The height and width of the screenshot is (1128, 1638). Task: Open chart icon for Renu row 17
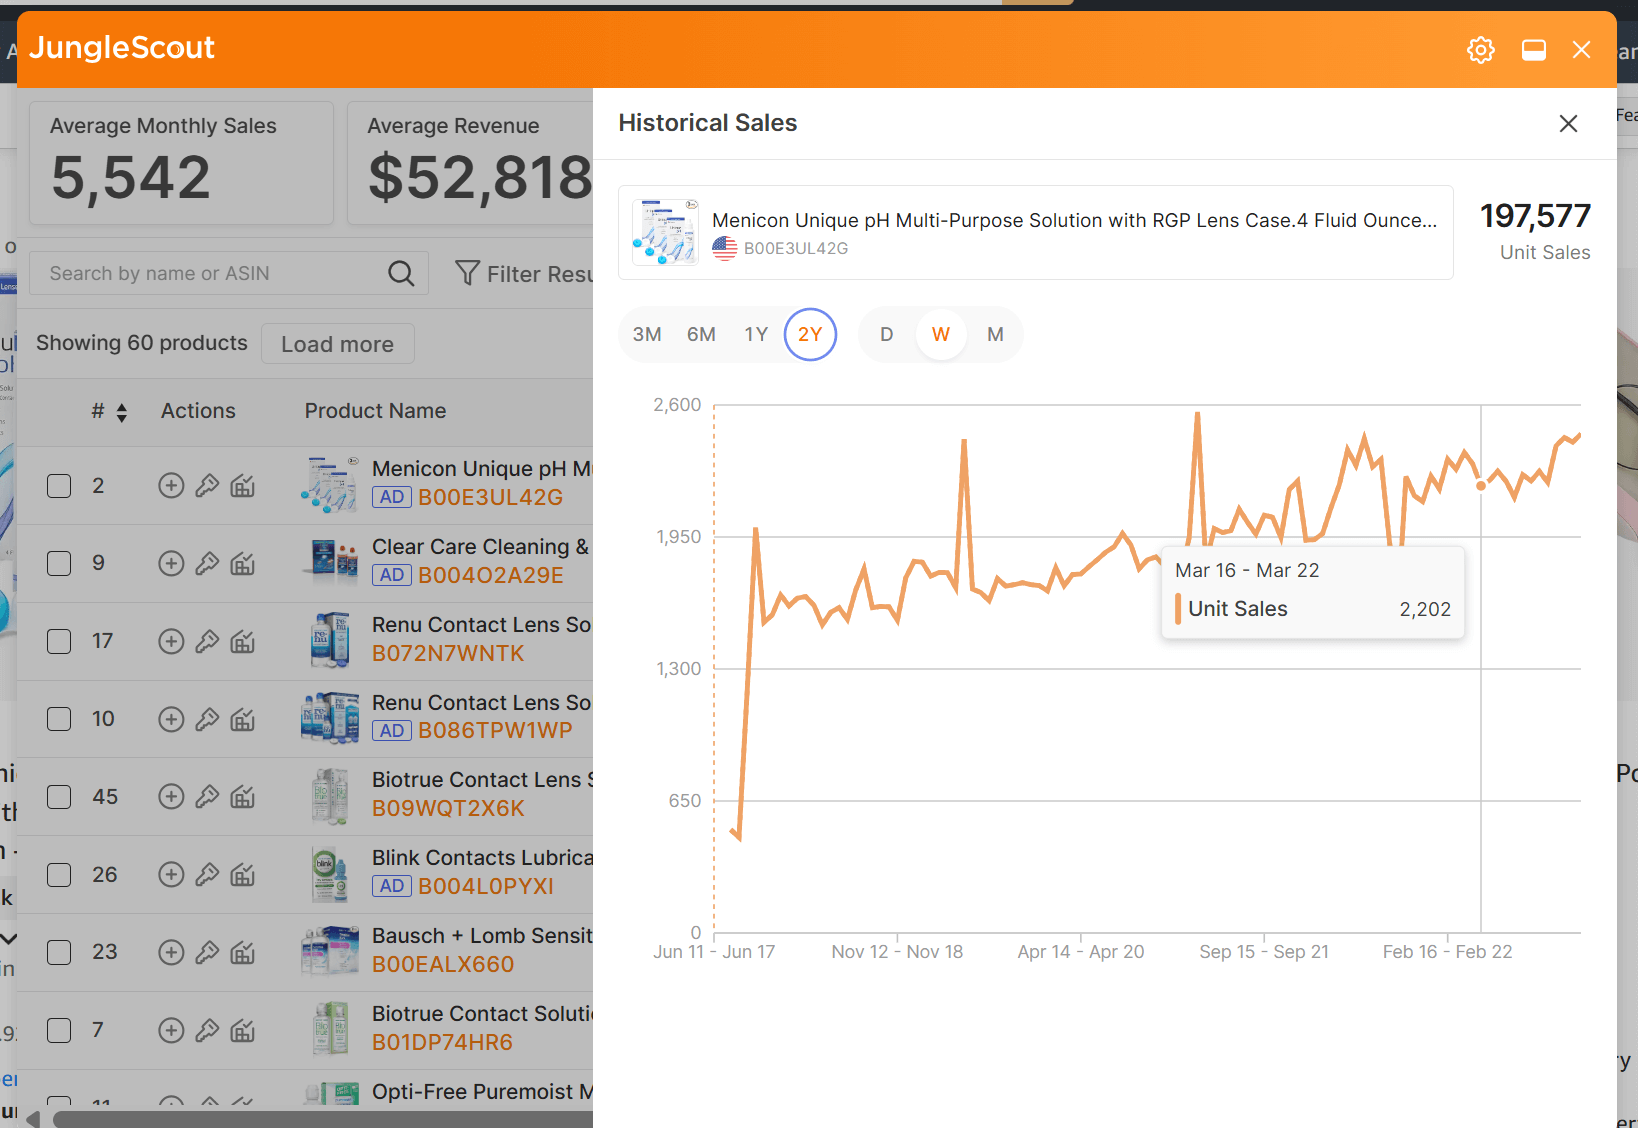(x=243, y=641)
